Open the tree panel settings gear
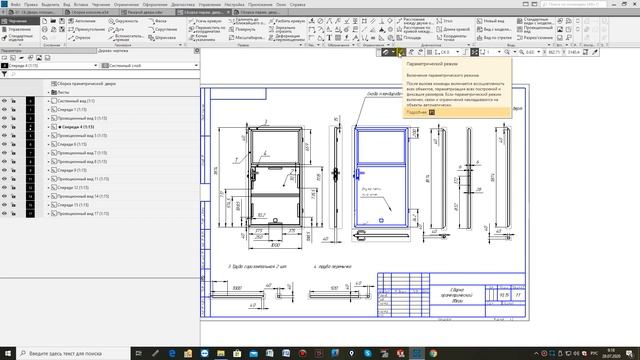The image size is (640, 360). [x=197, y=51]
